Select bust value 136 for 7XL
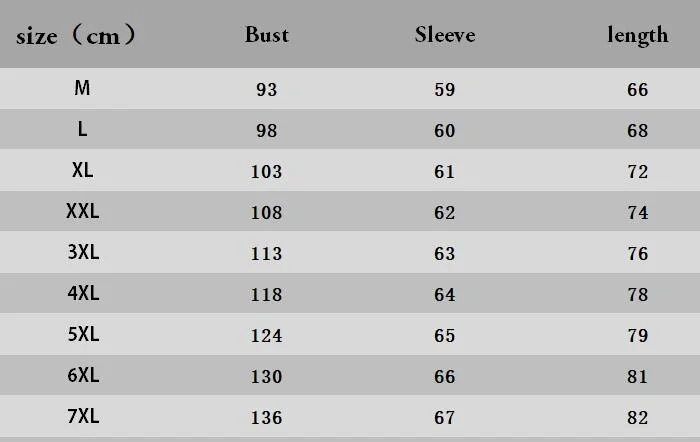The height and width of the screenshot is (442, 700). tap(267, 418)
